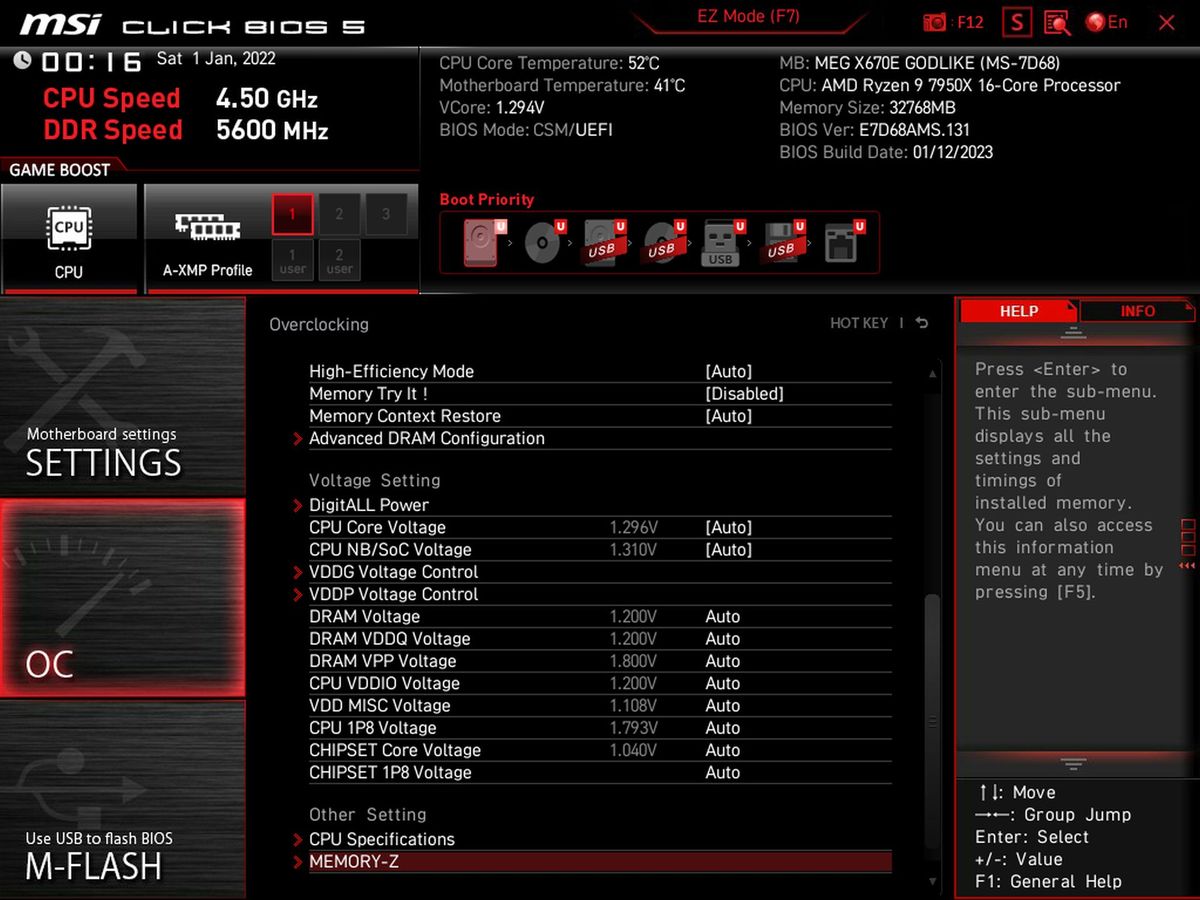The image size is (1200, 900).
Task: Close the BIOS using the X icon
Action: (x=1166, y=22)
